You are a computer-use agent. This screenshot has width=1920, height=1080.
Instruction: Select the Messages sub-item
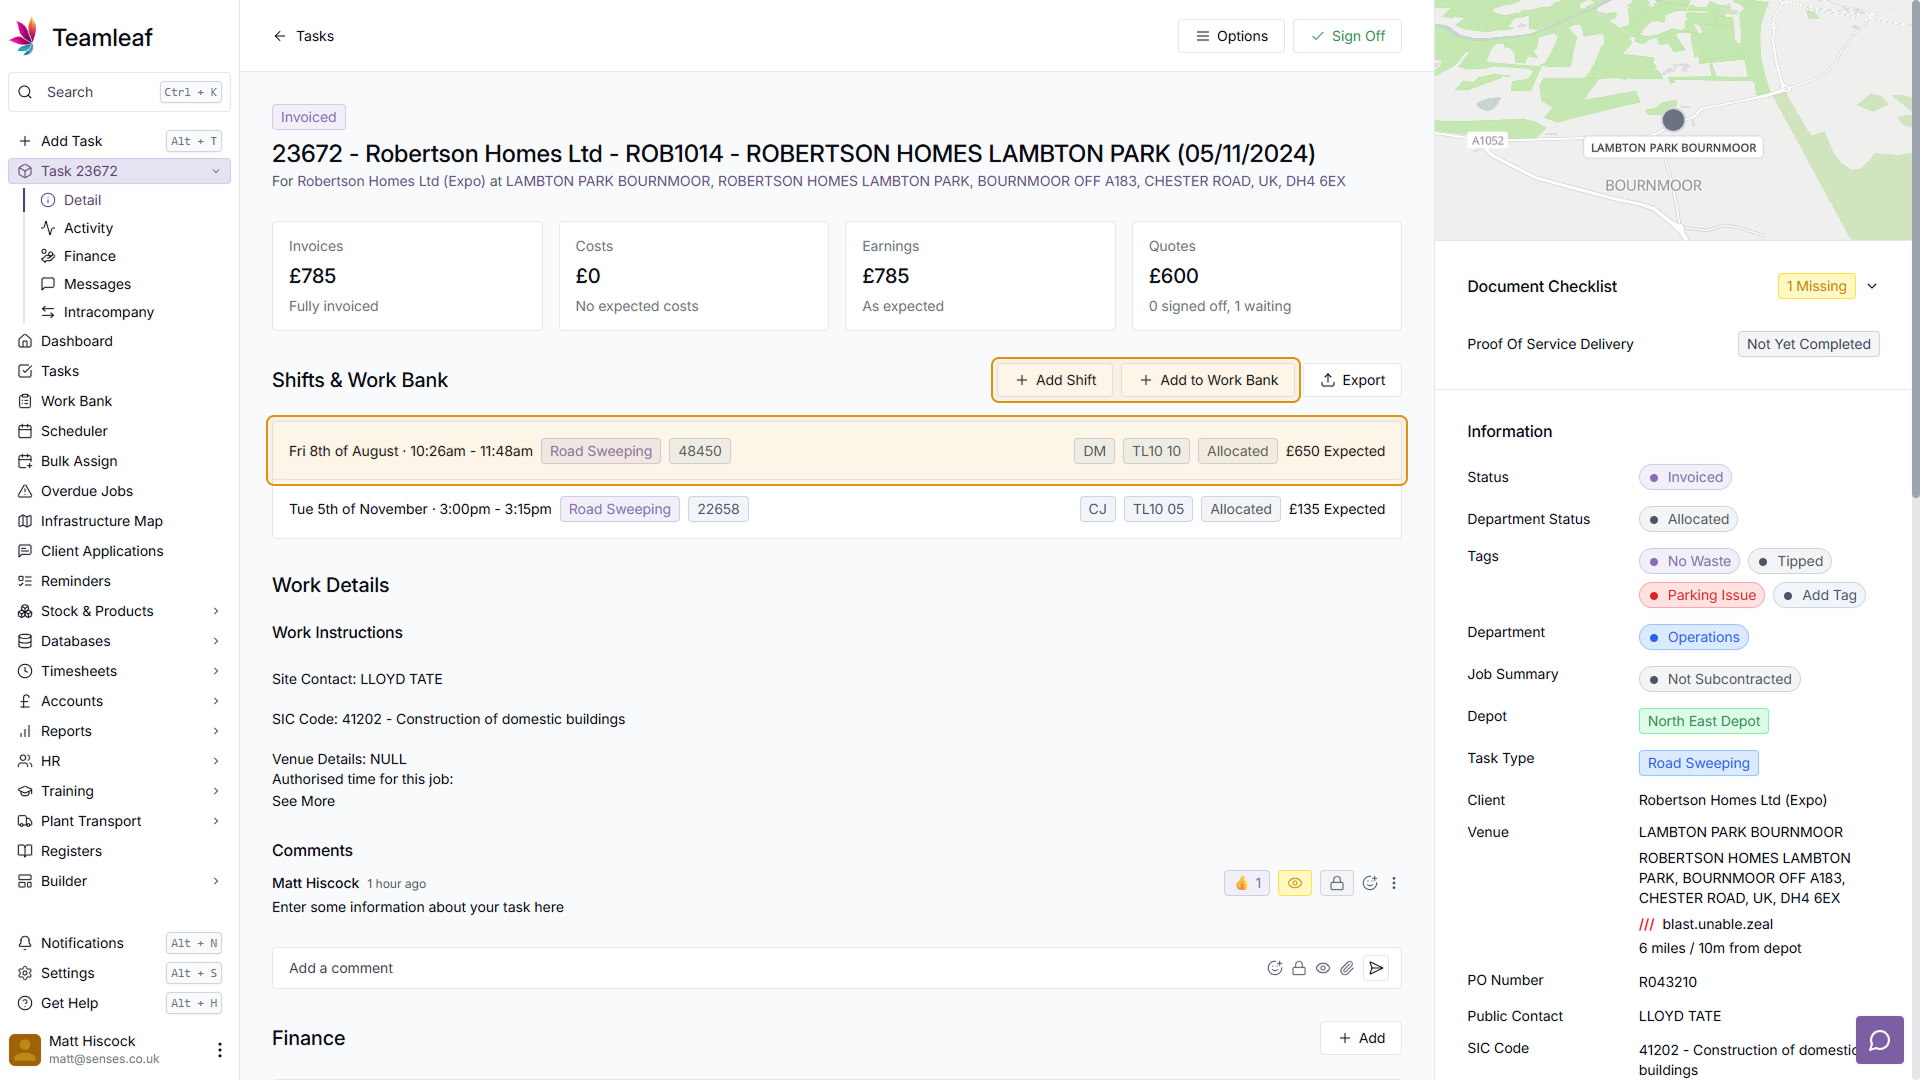(x=130, y=284)
